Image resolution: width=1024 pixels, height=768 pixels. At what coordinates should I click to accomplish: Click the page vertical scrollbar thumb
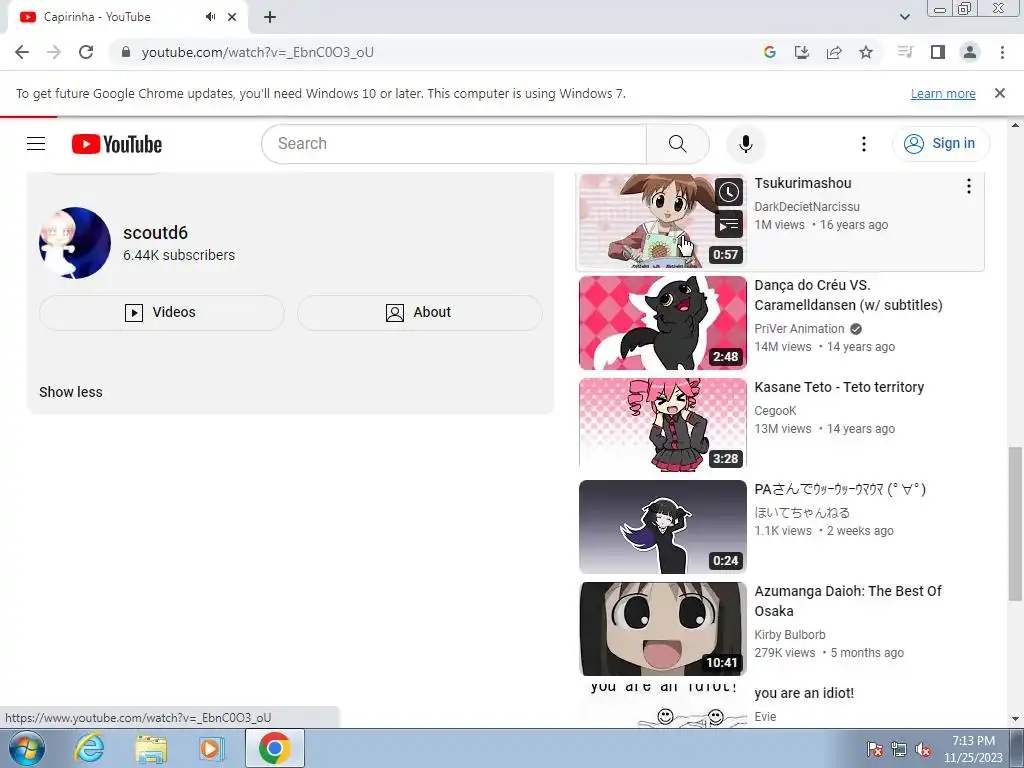point(1015,523)
